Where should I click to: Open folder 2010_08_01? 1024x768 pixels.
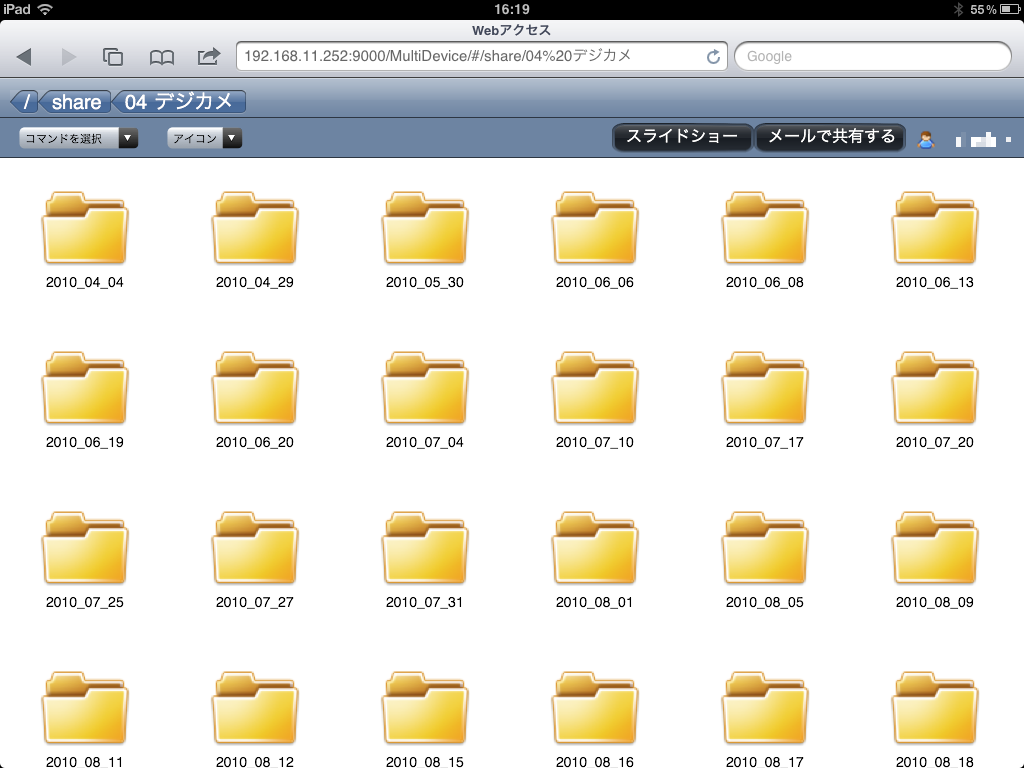595,560
